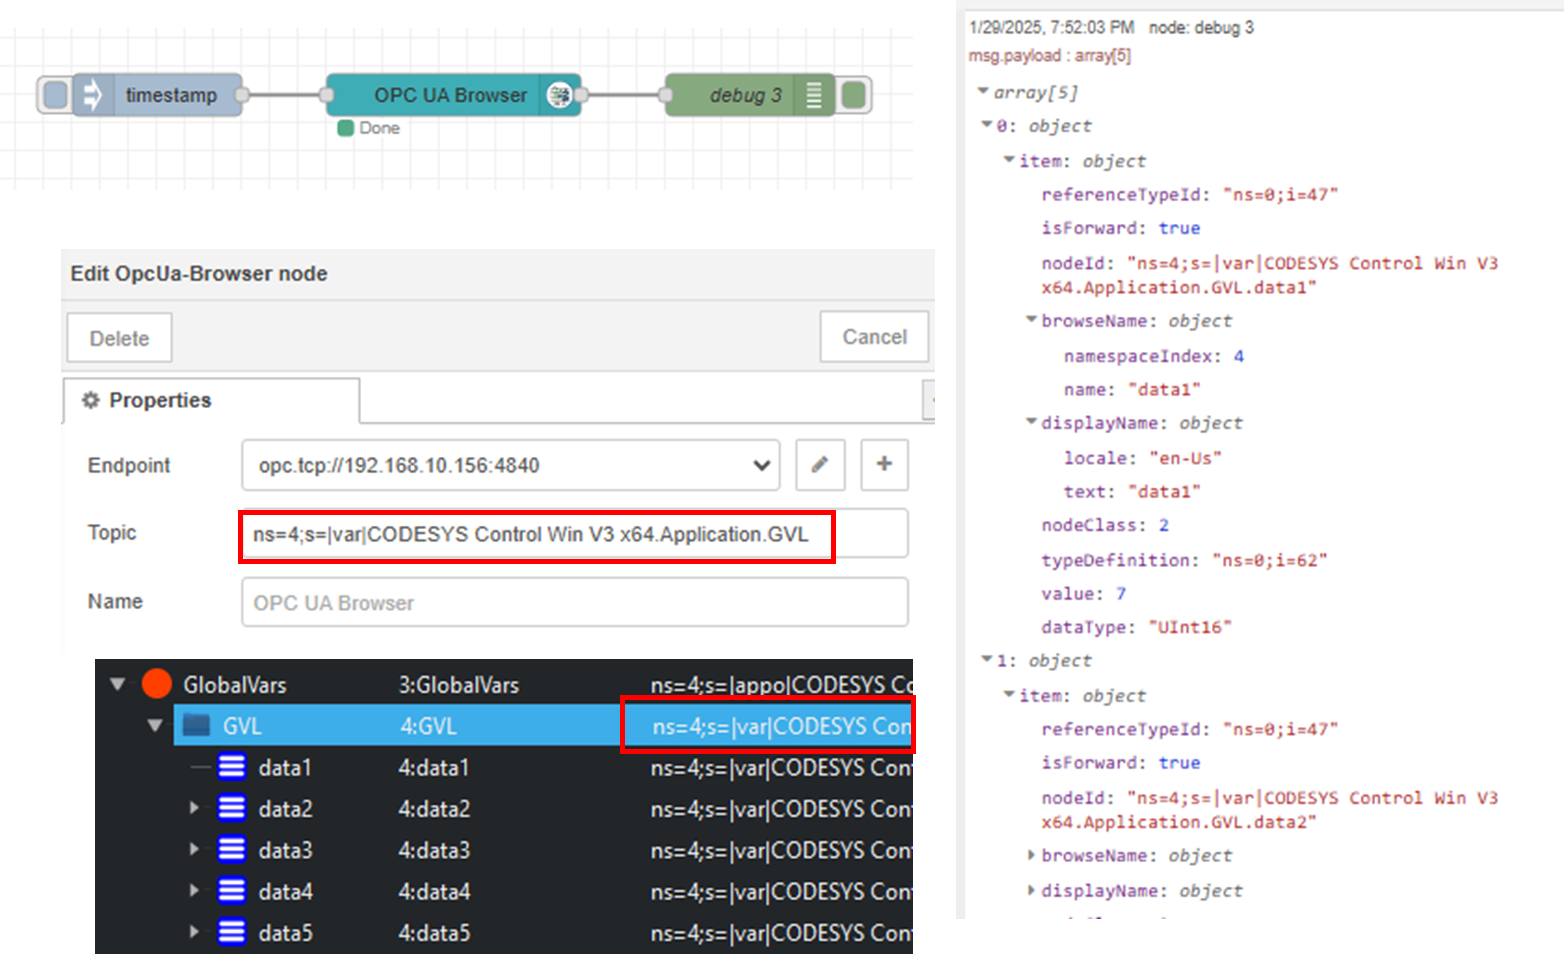Click nodeId value ending in GVL.data1
The width and height of the screenshot is (1564, 954).
pyautogui.click(x=1270, y=275)
